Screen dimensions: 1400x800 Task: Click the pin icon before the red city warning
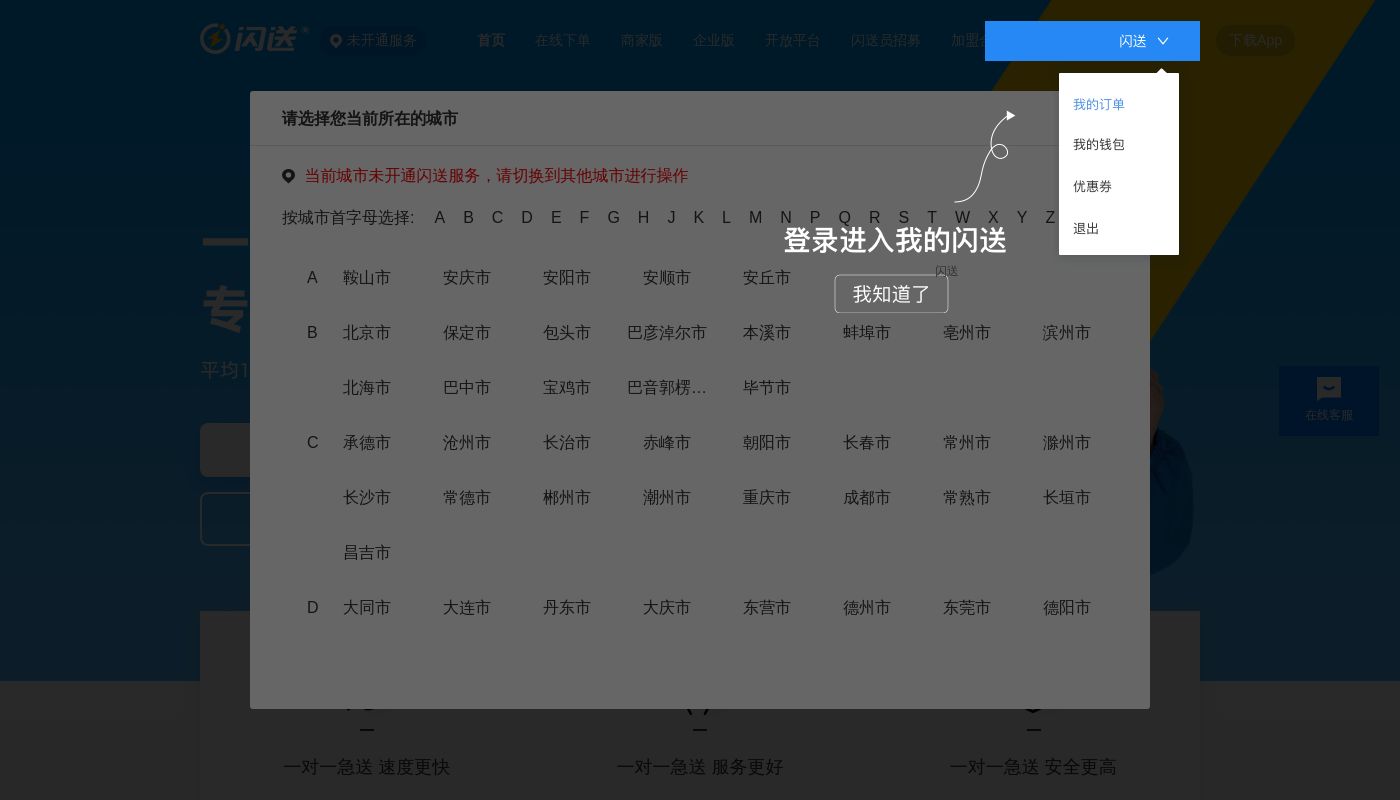pos(288,176)
